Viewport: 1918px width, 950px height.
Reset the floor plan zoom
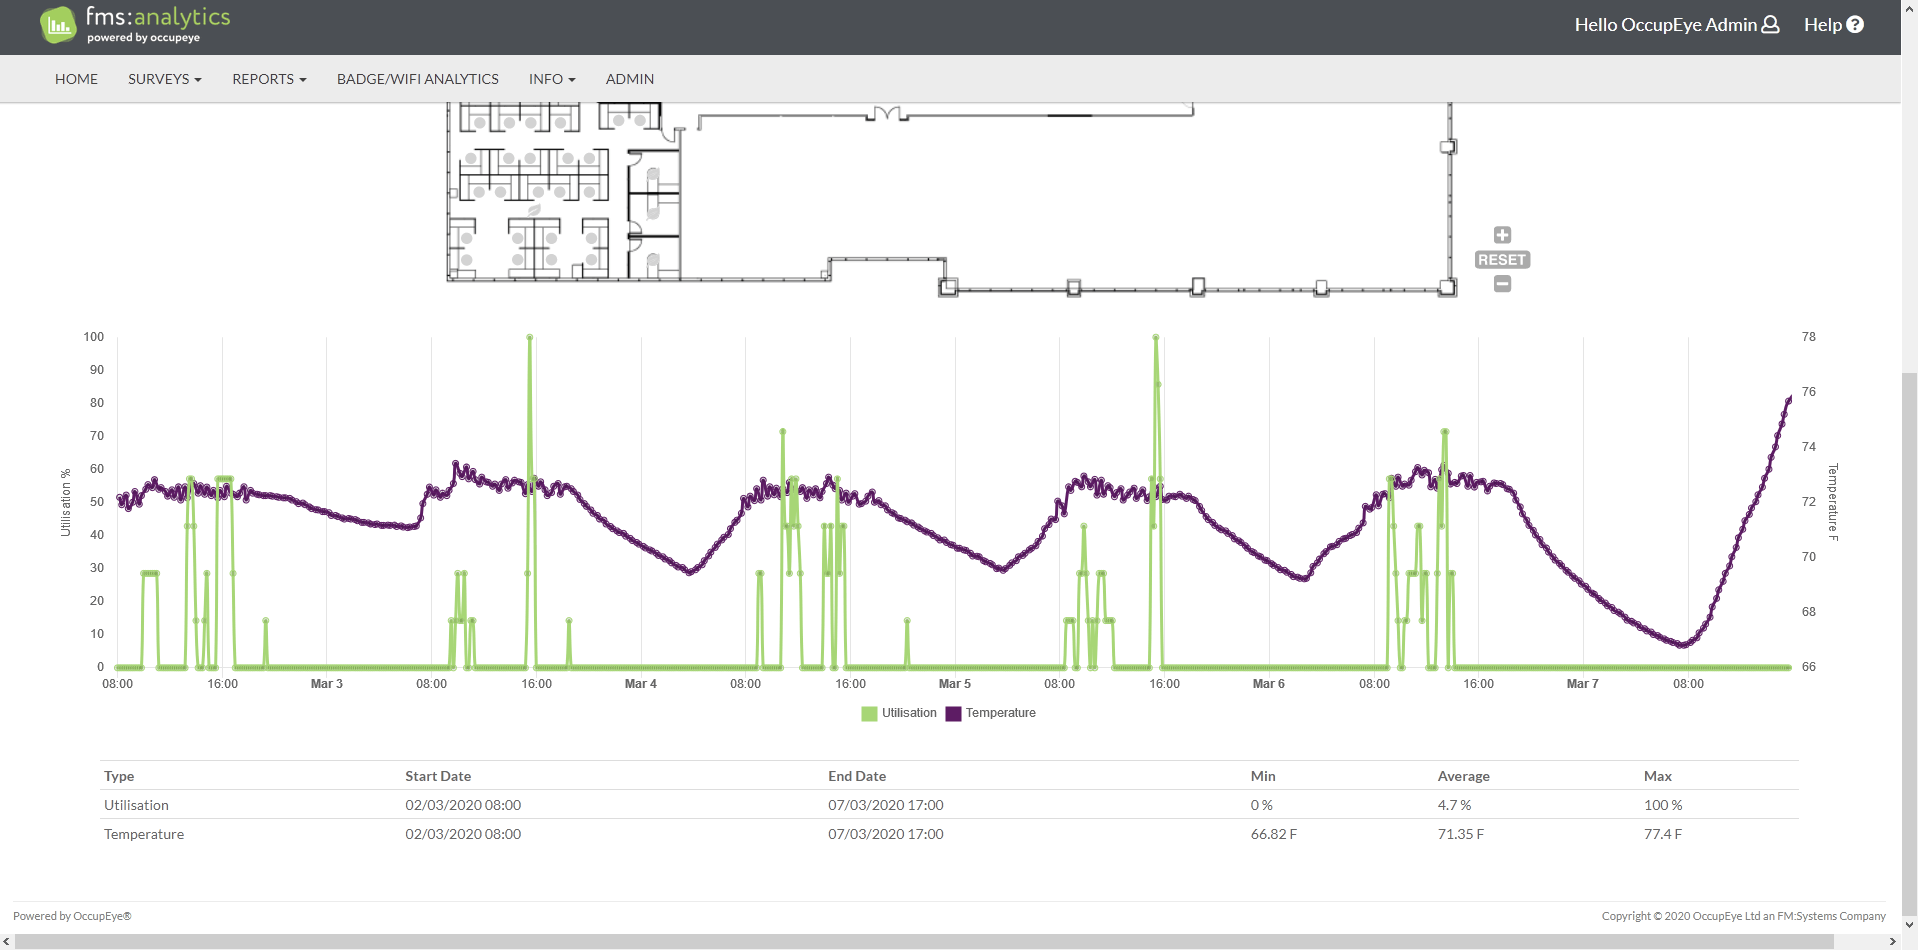1502,260
